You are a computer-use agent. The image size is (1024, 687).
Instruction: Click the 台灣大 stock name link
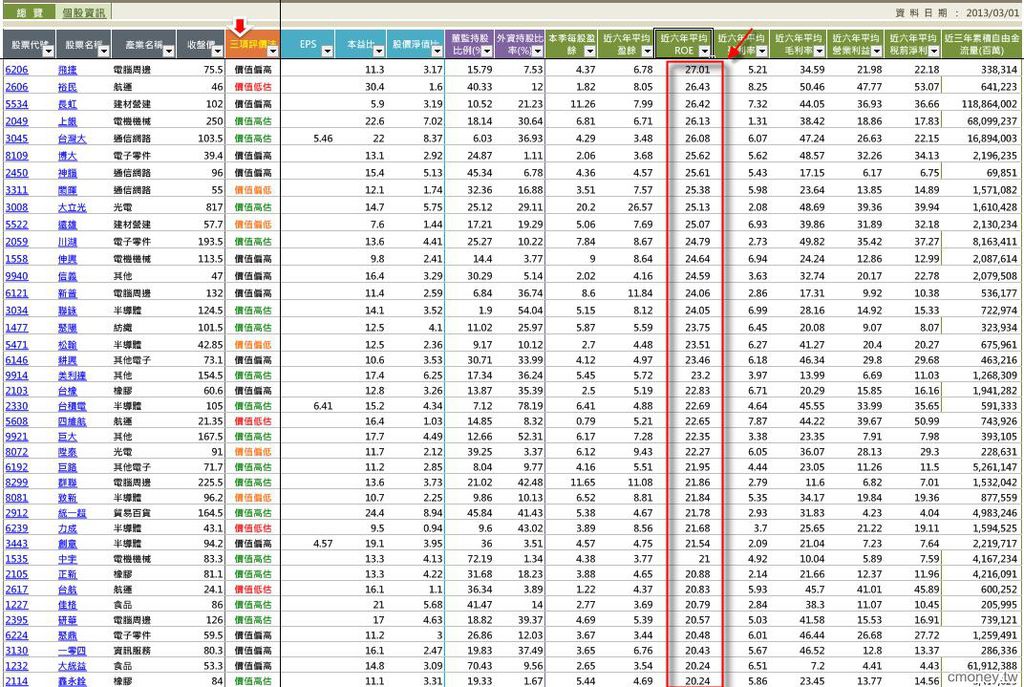(x=72, y=138)
